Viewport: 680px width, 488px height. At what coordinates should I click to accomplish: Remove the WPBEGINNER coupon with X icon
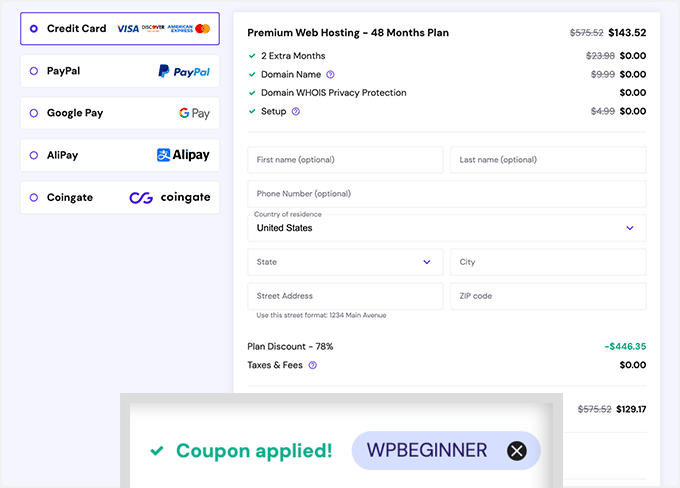pyautogui.click(x=516, y=451)
